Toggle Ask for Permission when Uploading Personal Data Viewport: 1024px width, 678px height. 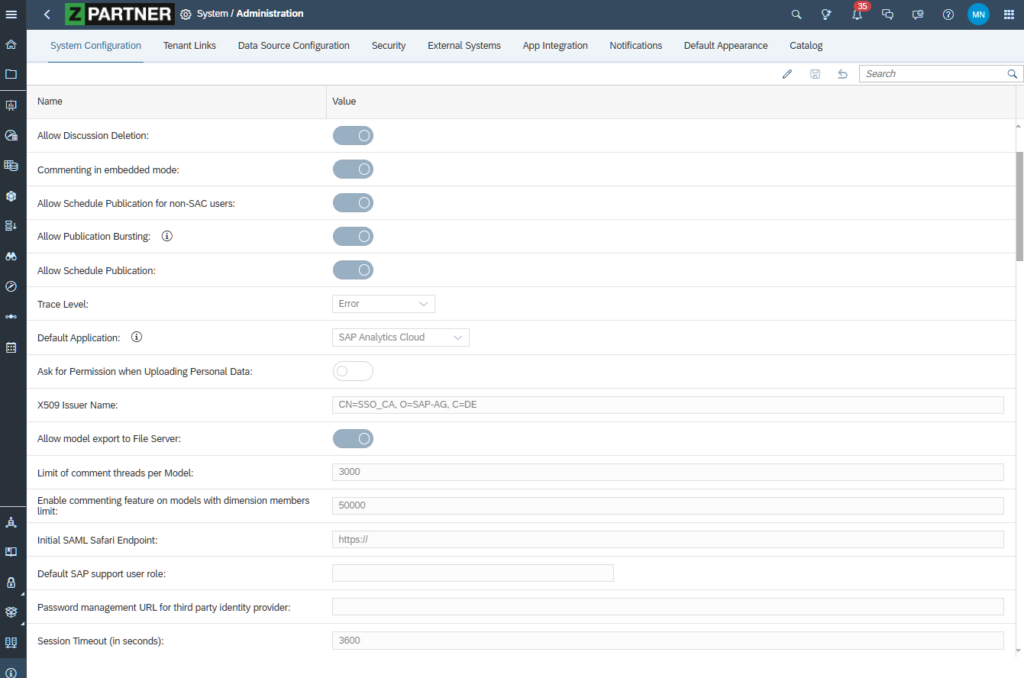pyautogui.click(x=353, y=371)
